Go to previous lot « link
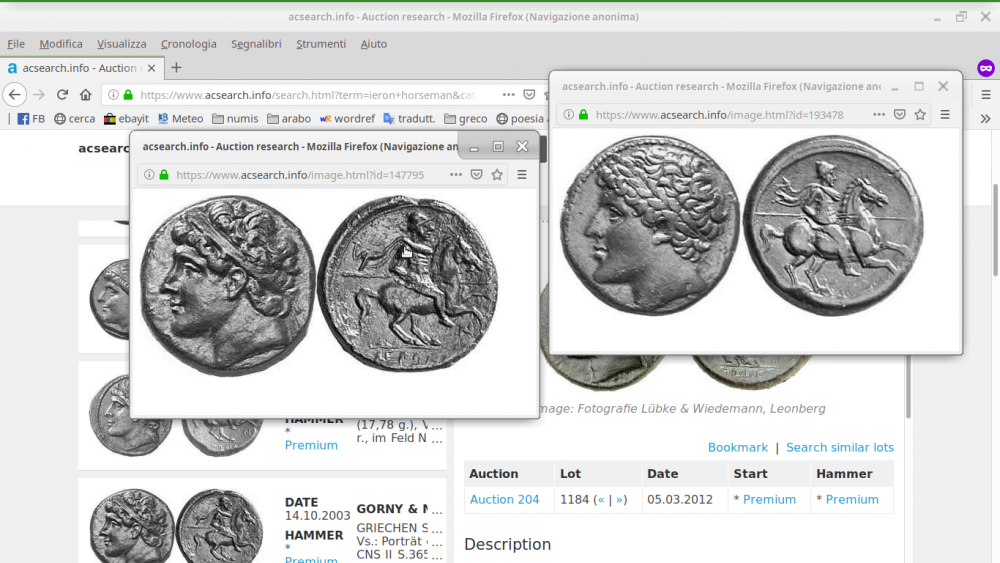This screenshot has height=563, width=1000. pos(601,499)
